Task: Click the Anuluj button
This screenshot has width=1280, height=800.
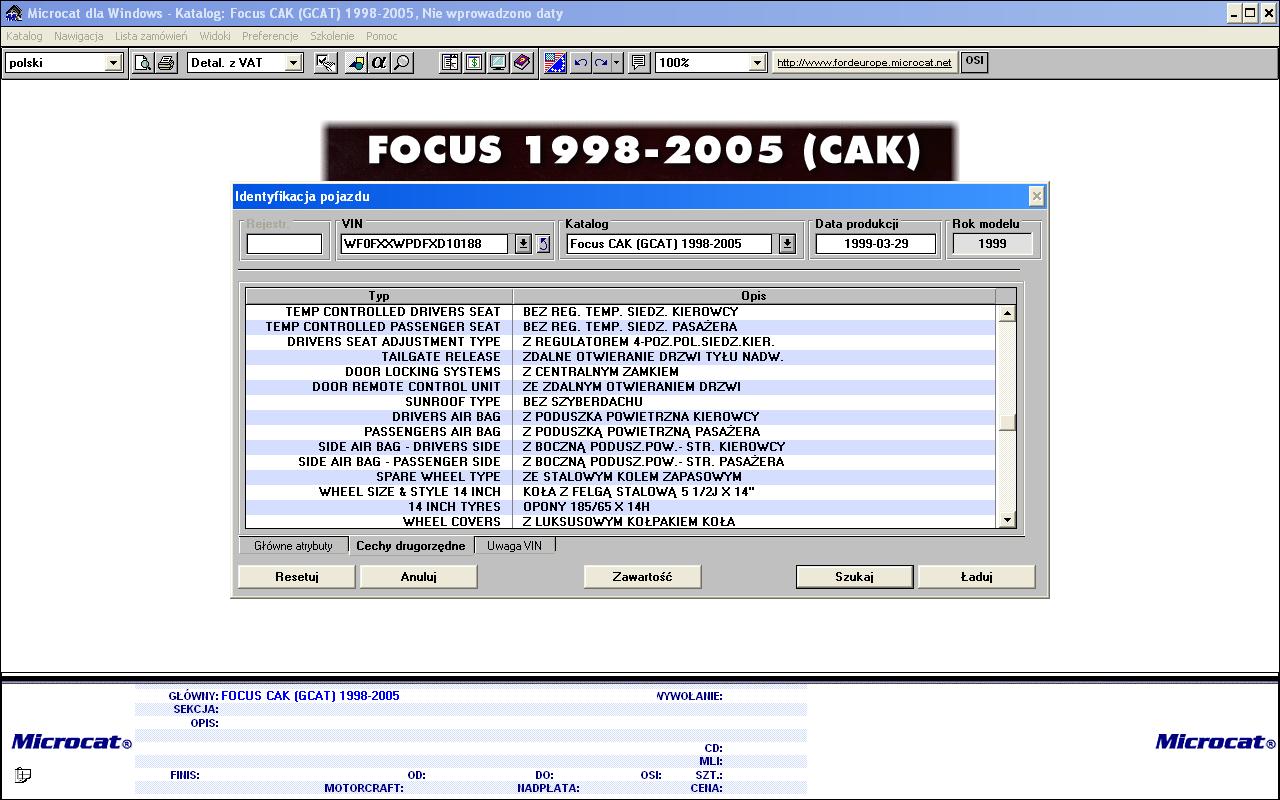Action: click(x=419, y=577)
